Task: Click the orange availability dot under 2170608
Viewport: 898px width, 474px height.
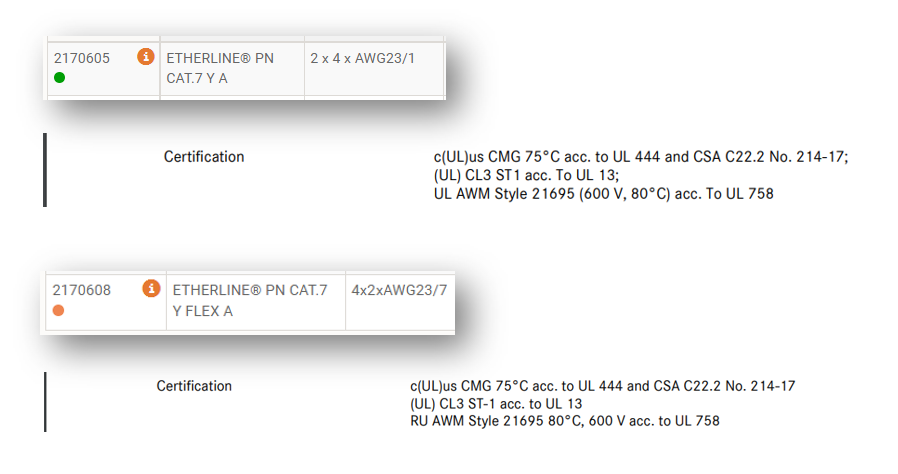Action: click(59, 311)
